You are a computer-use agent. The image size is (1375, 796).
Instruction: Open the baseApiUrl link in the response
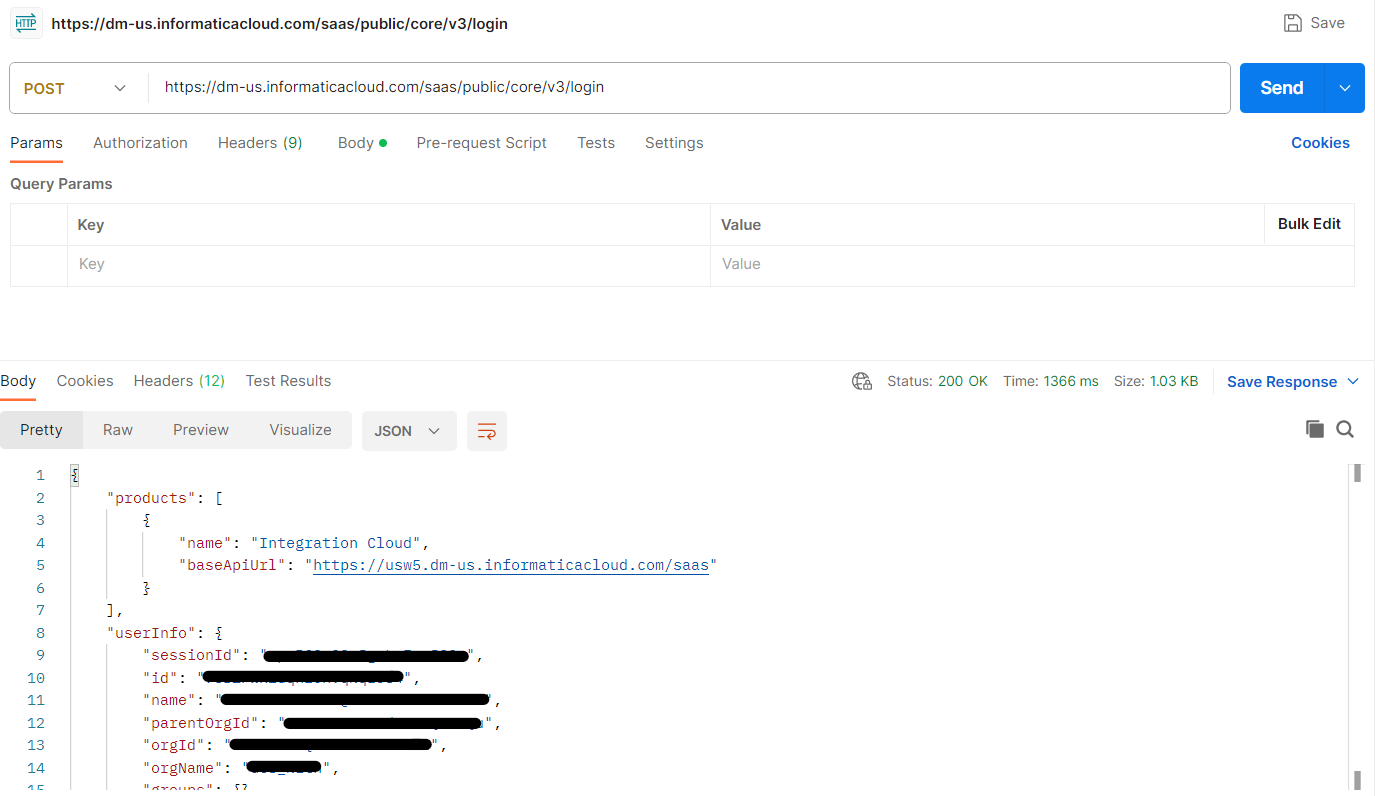[x=511, y=566]
